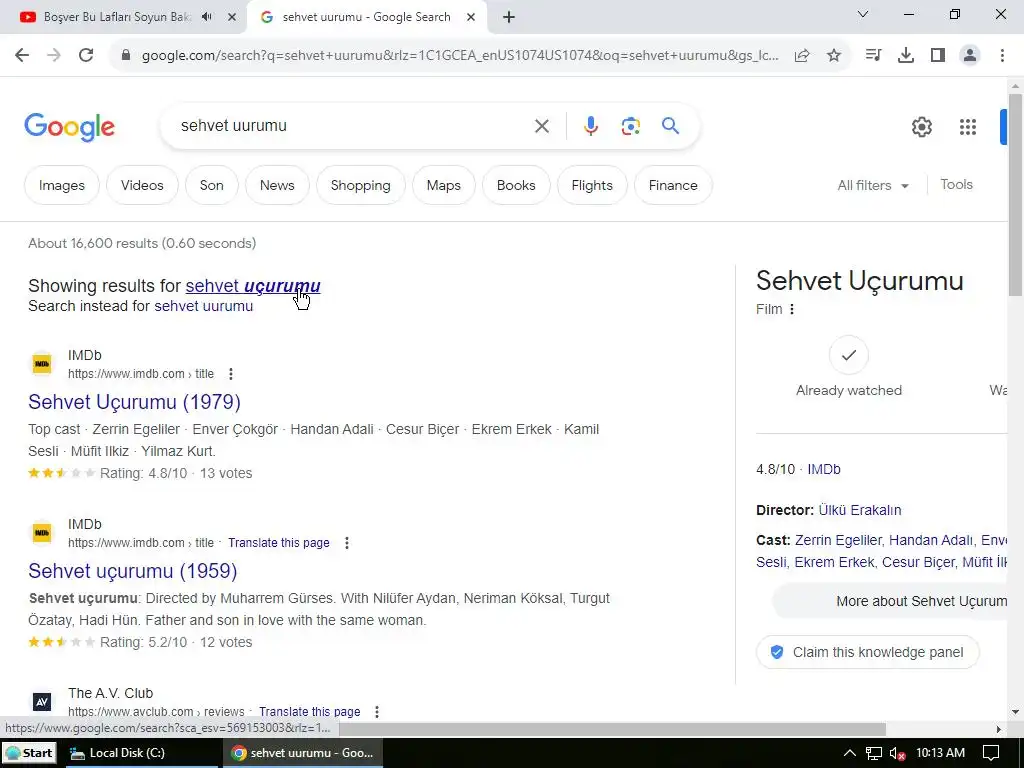Select the Flights filter

click(x=592, y=185)
